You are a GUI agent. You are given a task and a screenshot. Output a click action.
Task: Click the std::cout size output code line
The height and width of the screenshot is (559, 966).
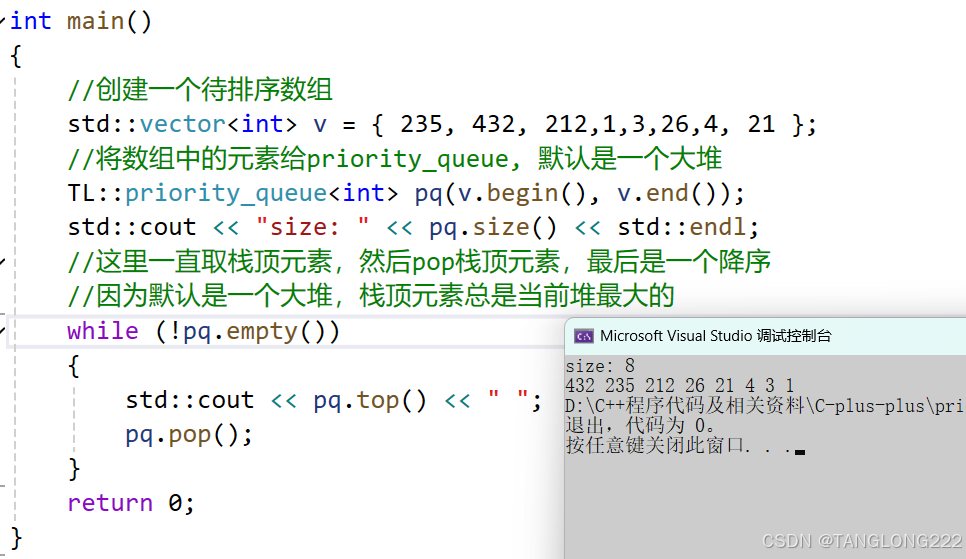413,227
